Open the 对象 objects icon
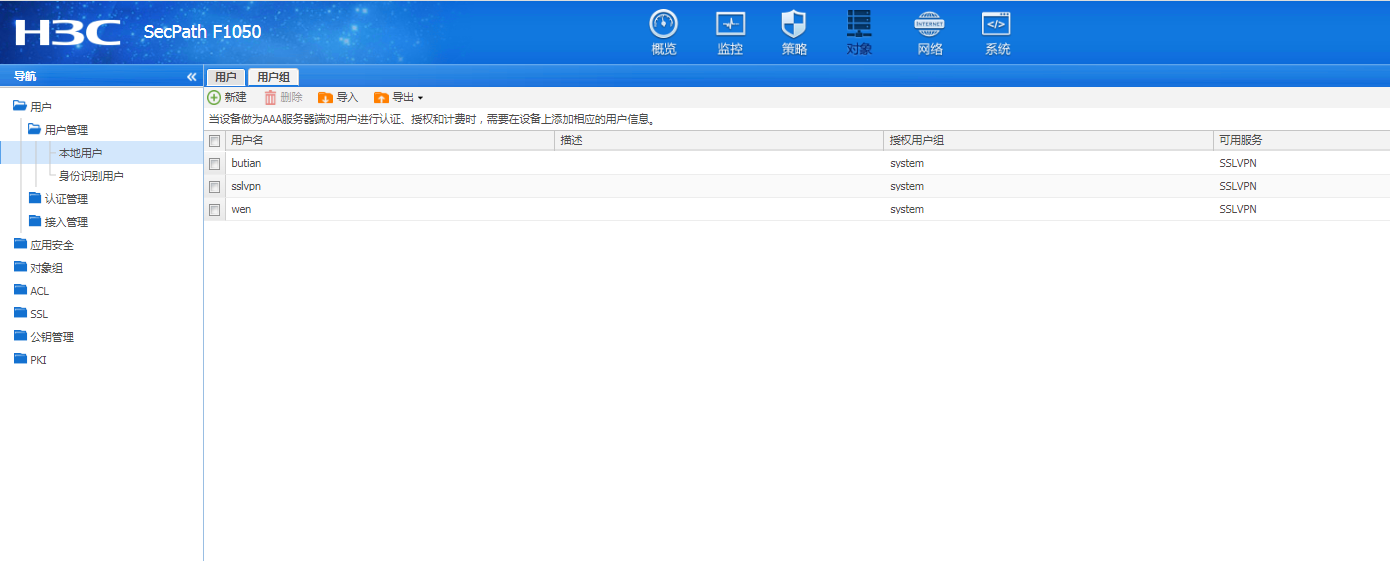Image resolution: width=1390 pixels, height=561 pixels. pyautogui.click(x=859, y=24)
